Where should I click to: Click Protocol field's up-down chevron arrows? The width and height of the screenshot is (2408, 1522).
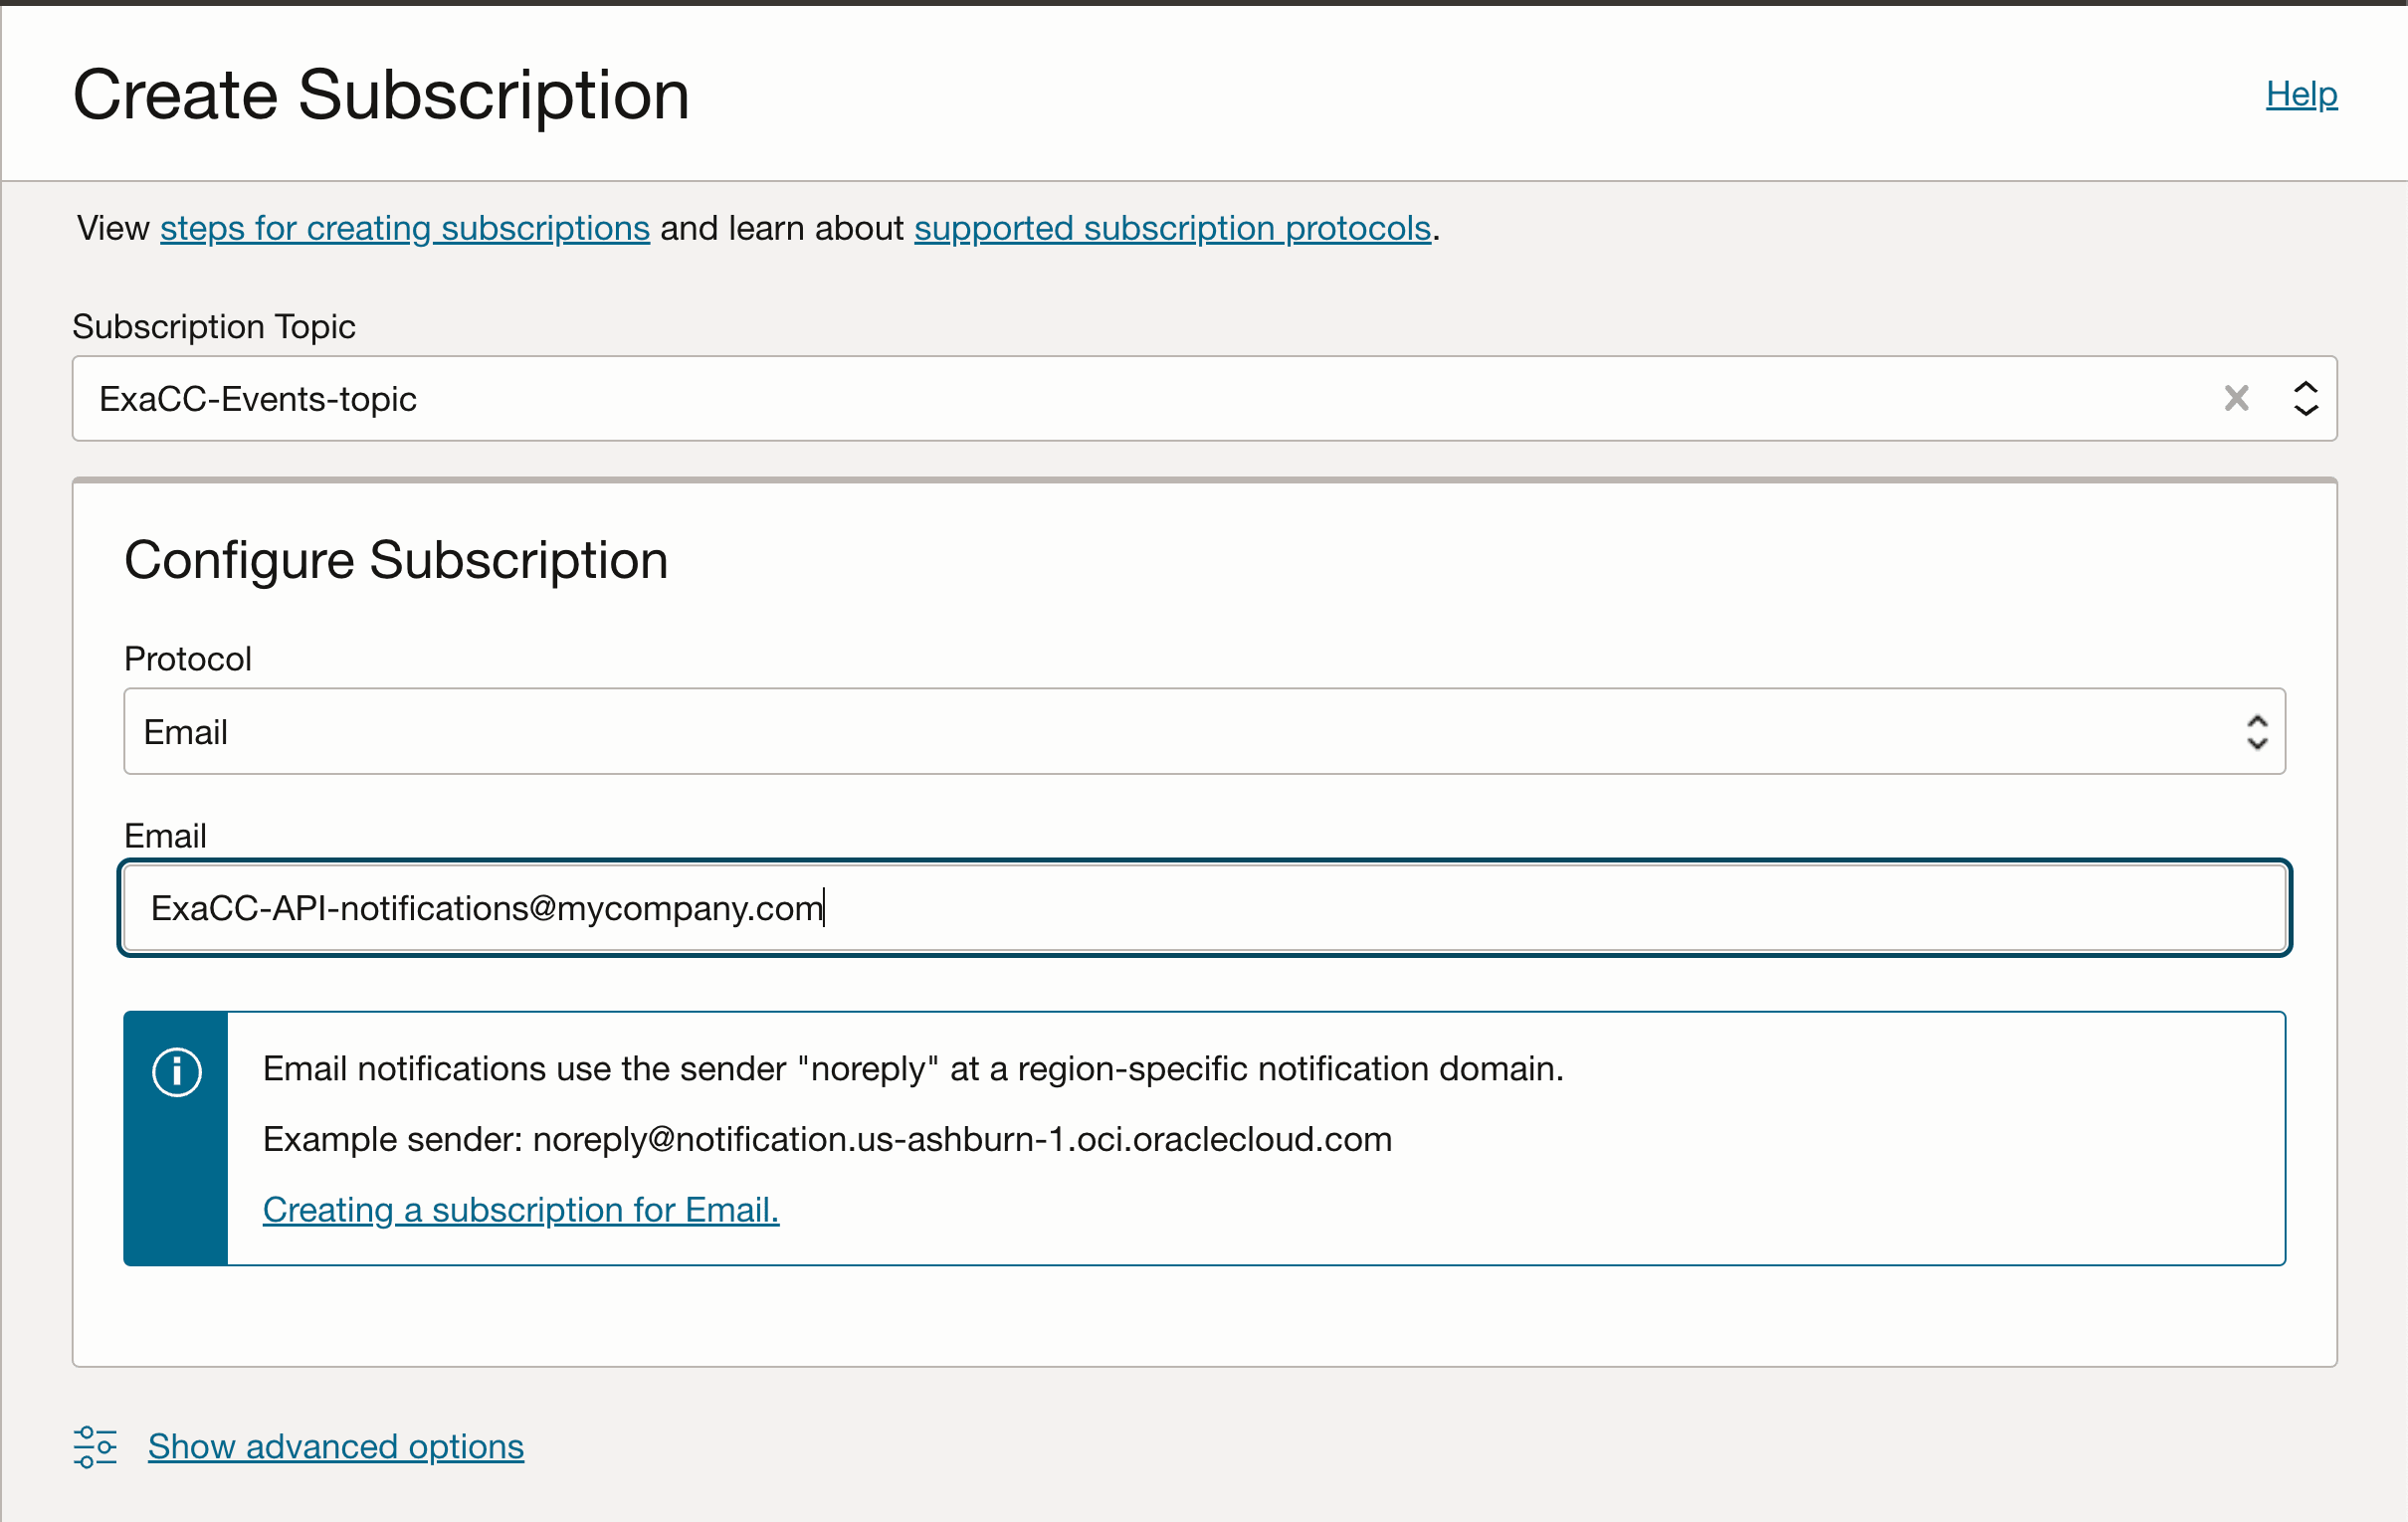pyautogui.click(x=2256, y=732)
